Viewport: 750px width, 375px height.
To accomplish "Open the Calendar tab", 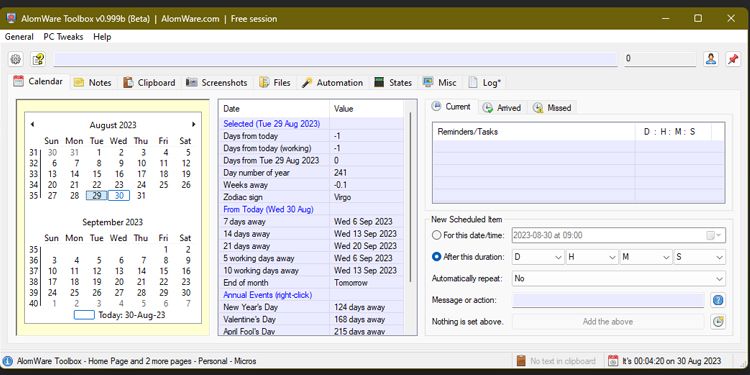I will pyautogui.click(x=39, y=81).
